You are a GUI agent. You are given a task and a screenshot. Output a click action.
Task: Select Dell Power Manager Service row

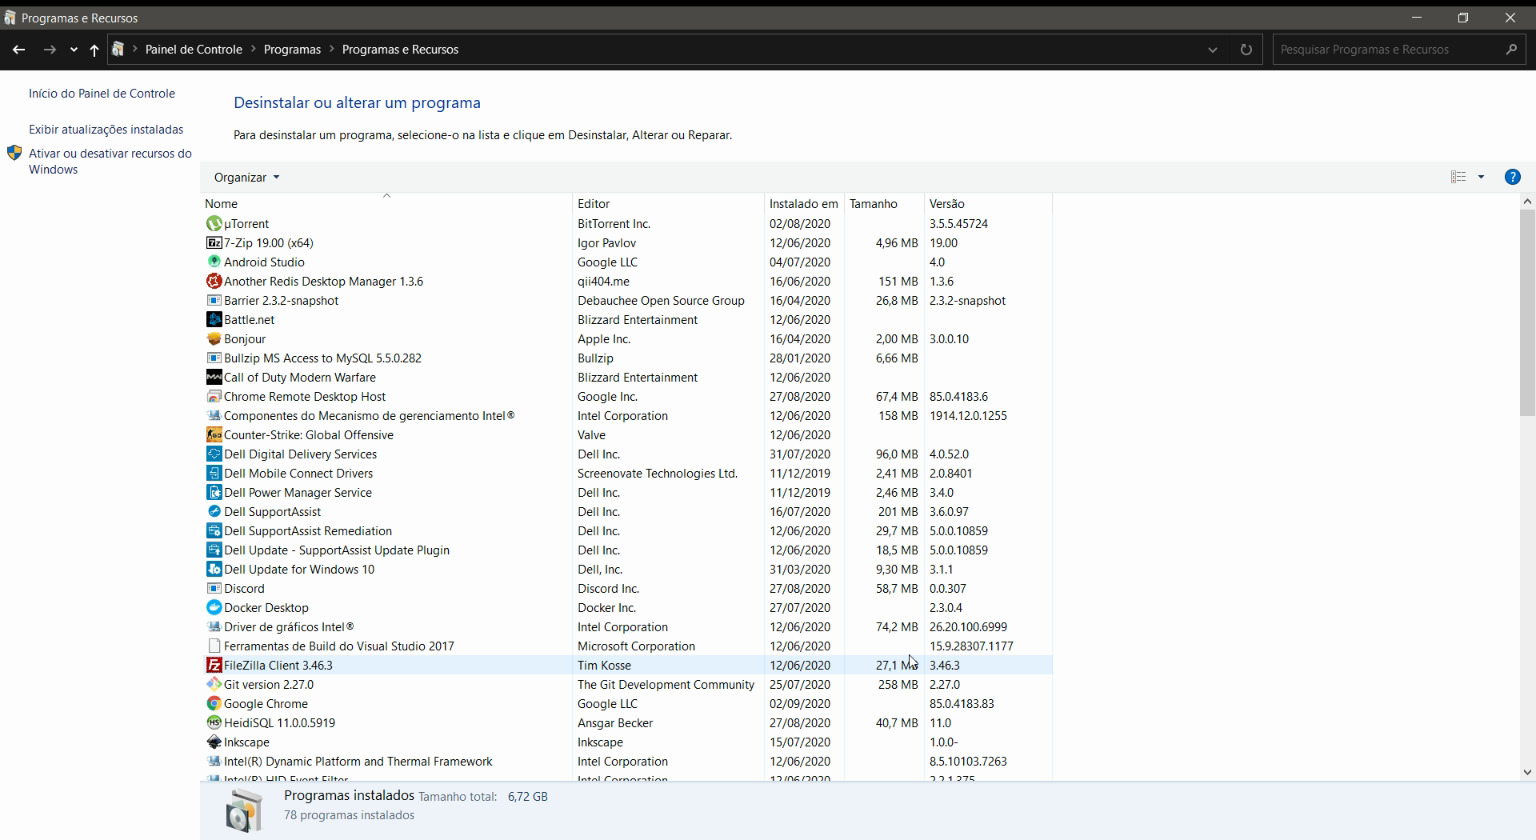pyautogui.click(x=627, y=492)
